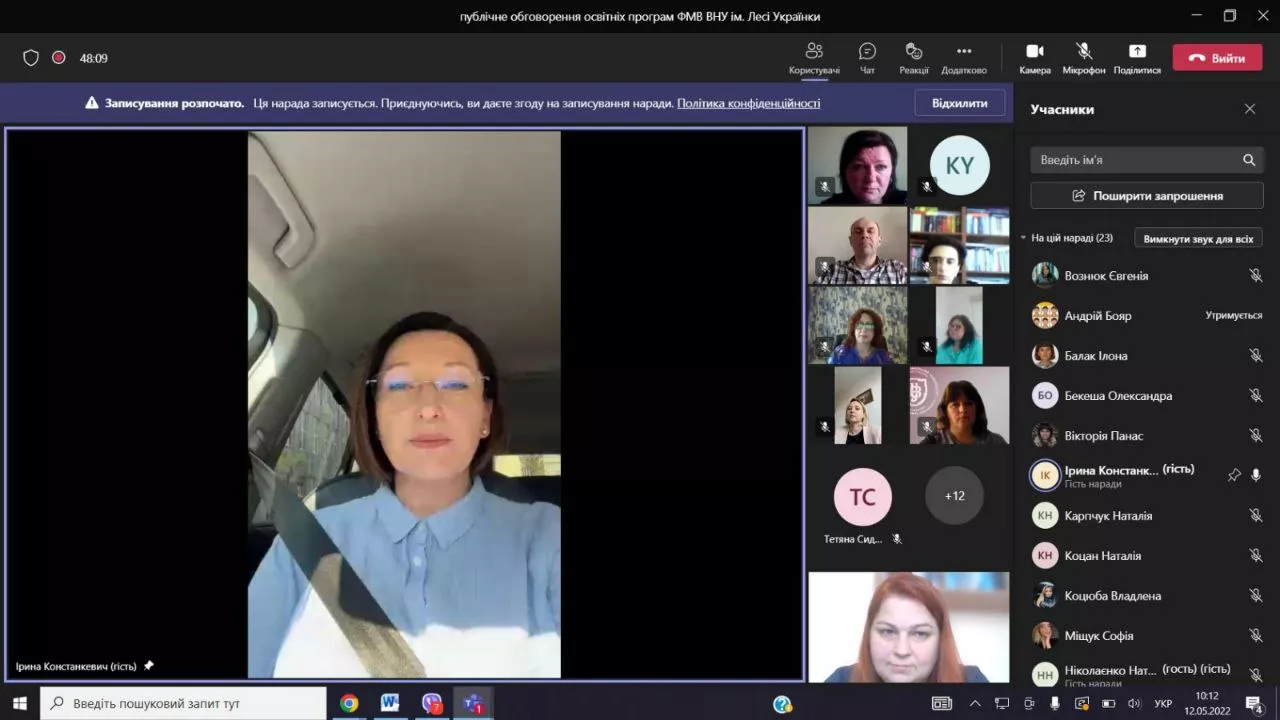Close the Учасники panel
1280x720 pixels.
(1250, 109)
